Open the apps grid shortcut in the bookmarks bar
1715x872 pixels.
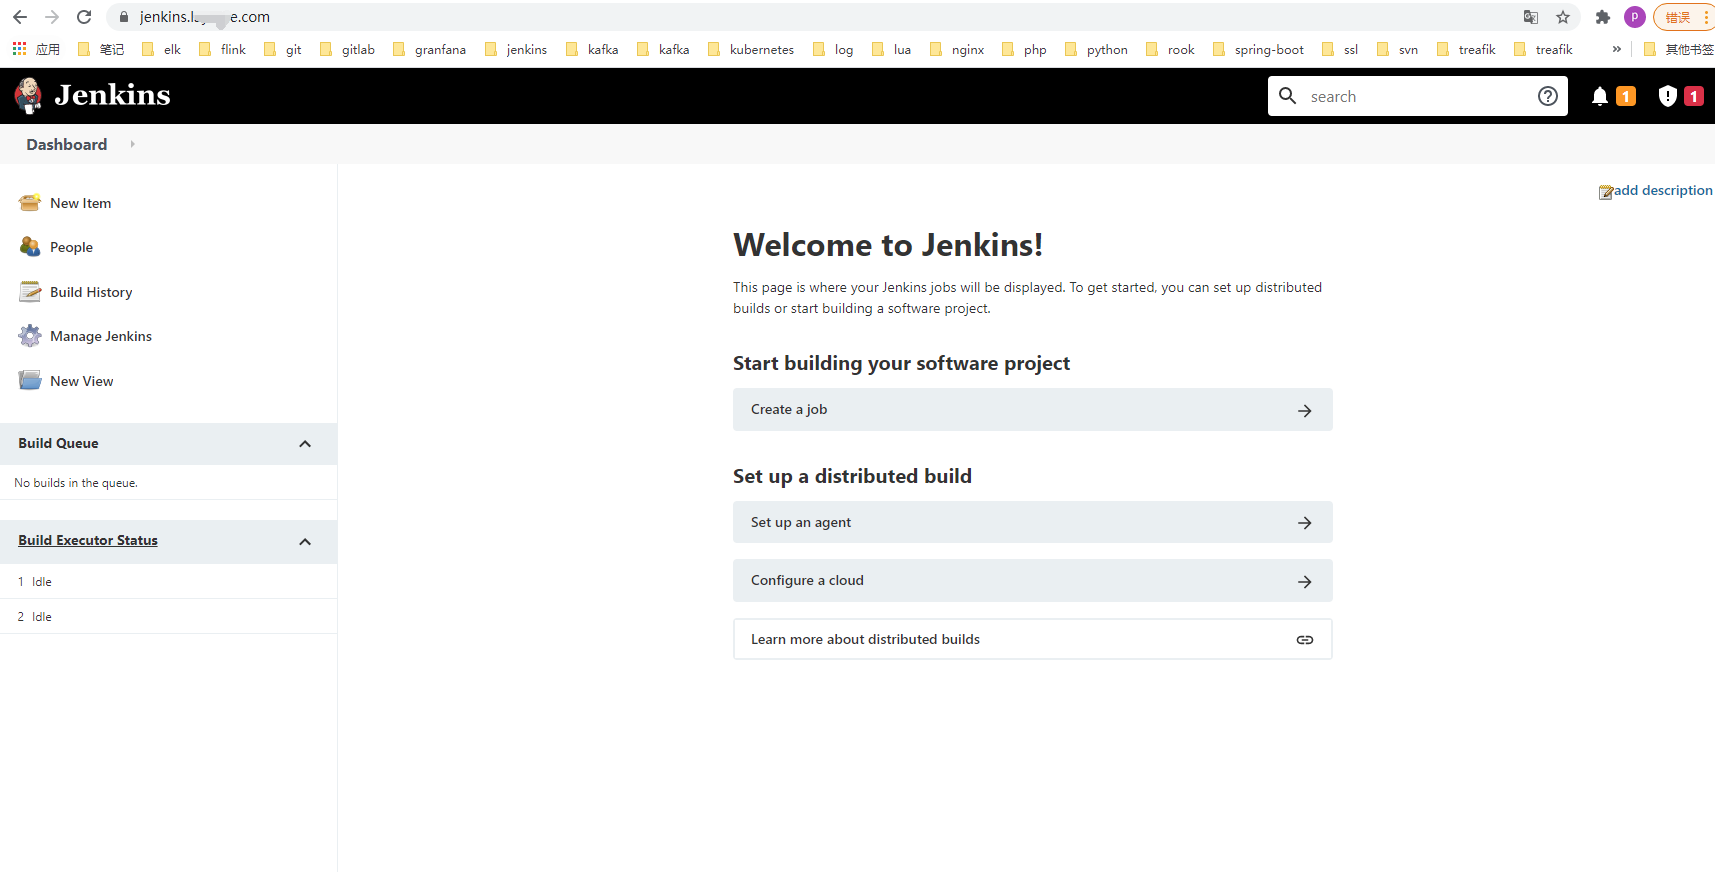[x=35, y=49]
